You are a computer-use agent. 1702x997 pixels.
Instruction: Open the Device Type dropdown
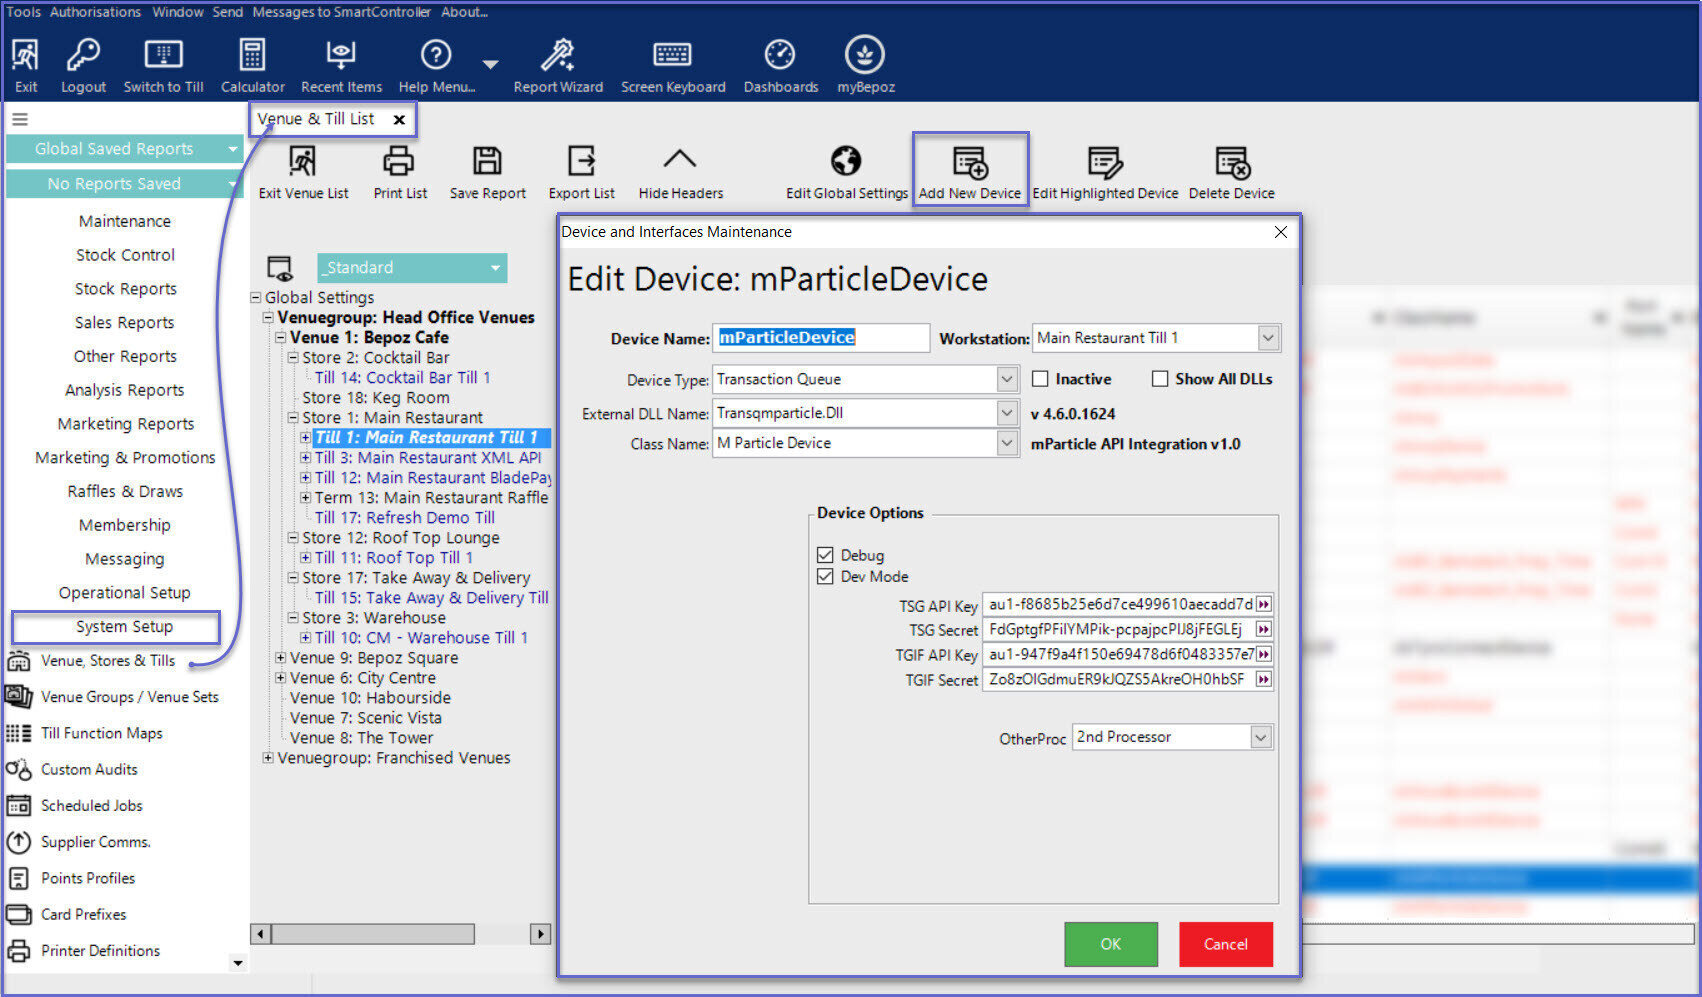1007,379
